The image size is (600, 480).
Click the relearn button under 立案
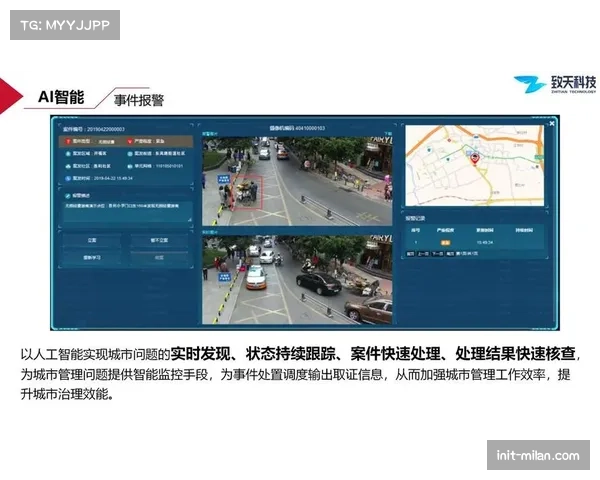(x=92, y=258)
